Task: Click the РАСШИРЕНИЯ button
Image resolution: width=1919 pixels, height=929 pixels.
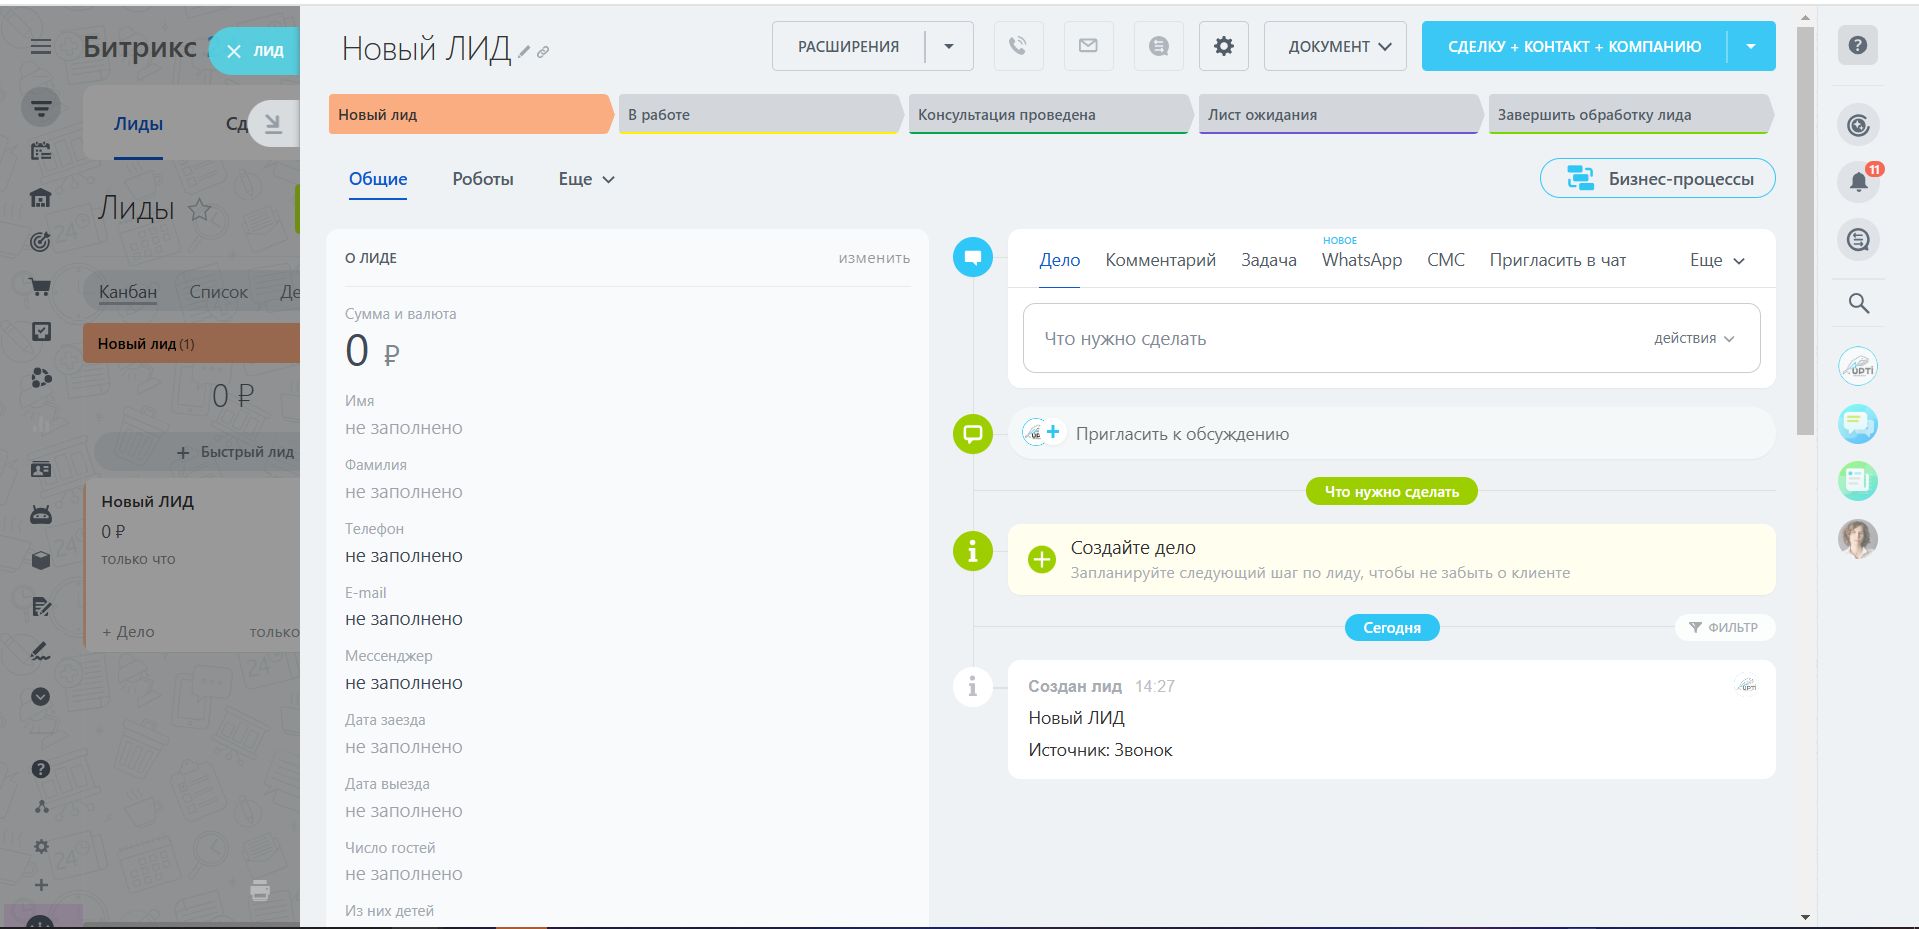Action: (848, 46)
